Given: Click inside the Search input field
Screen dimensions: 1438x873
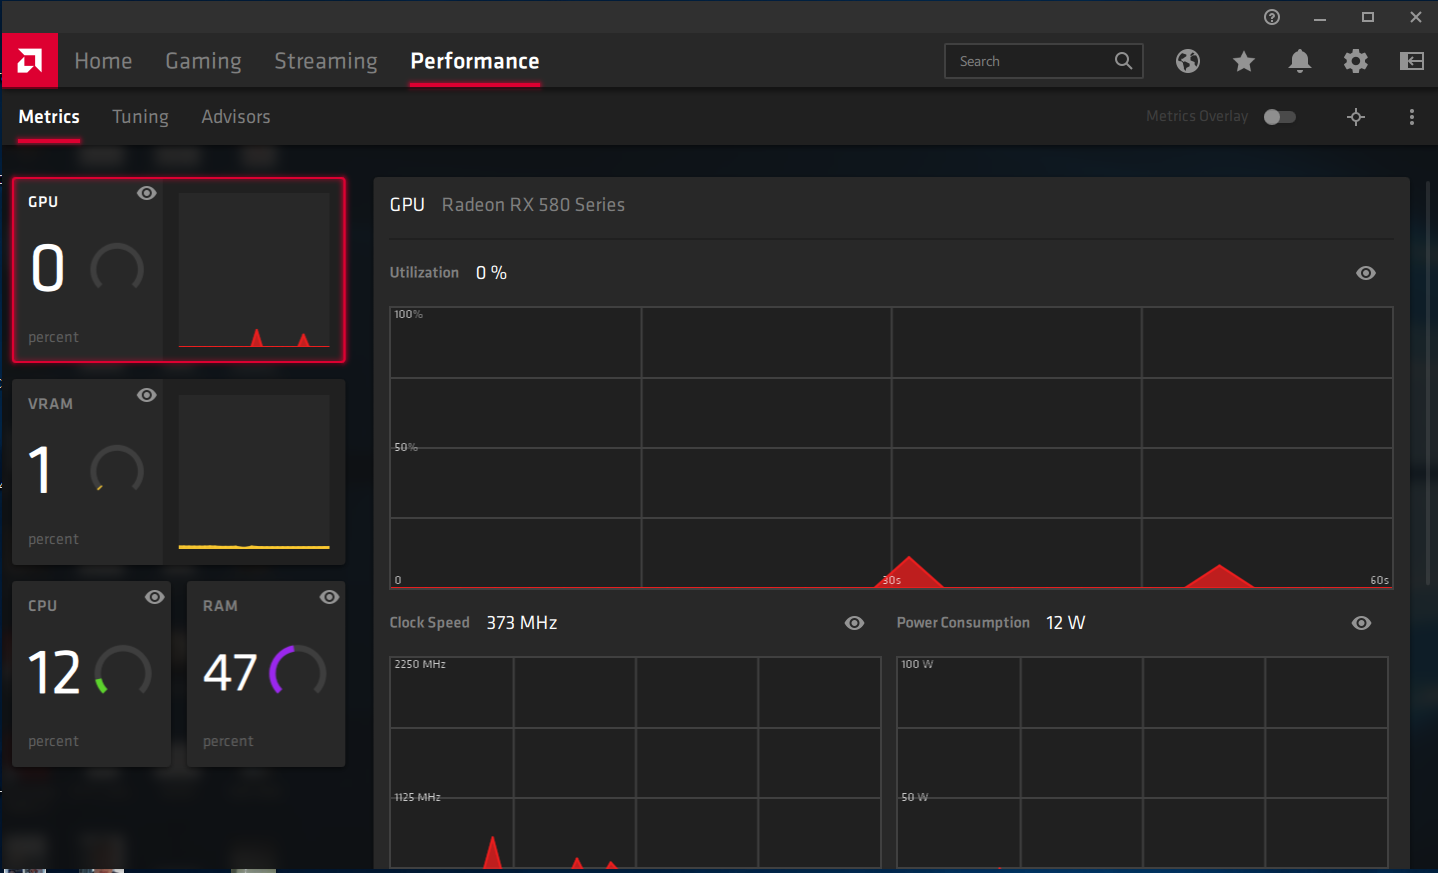Looking at the screenshot, I should pos(1044,61).
